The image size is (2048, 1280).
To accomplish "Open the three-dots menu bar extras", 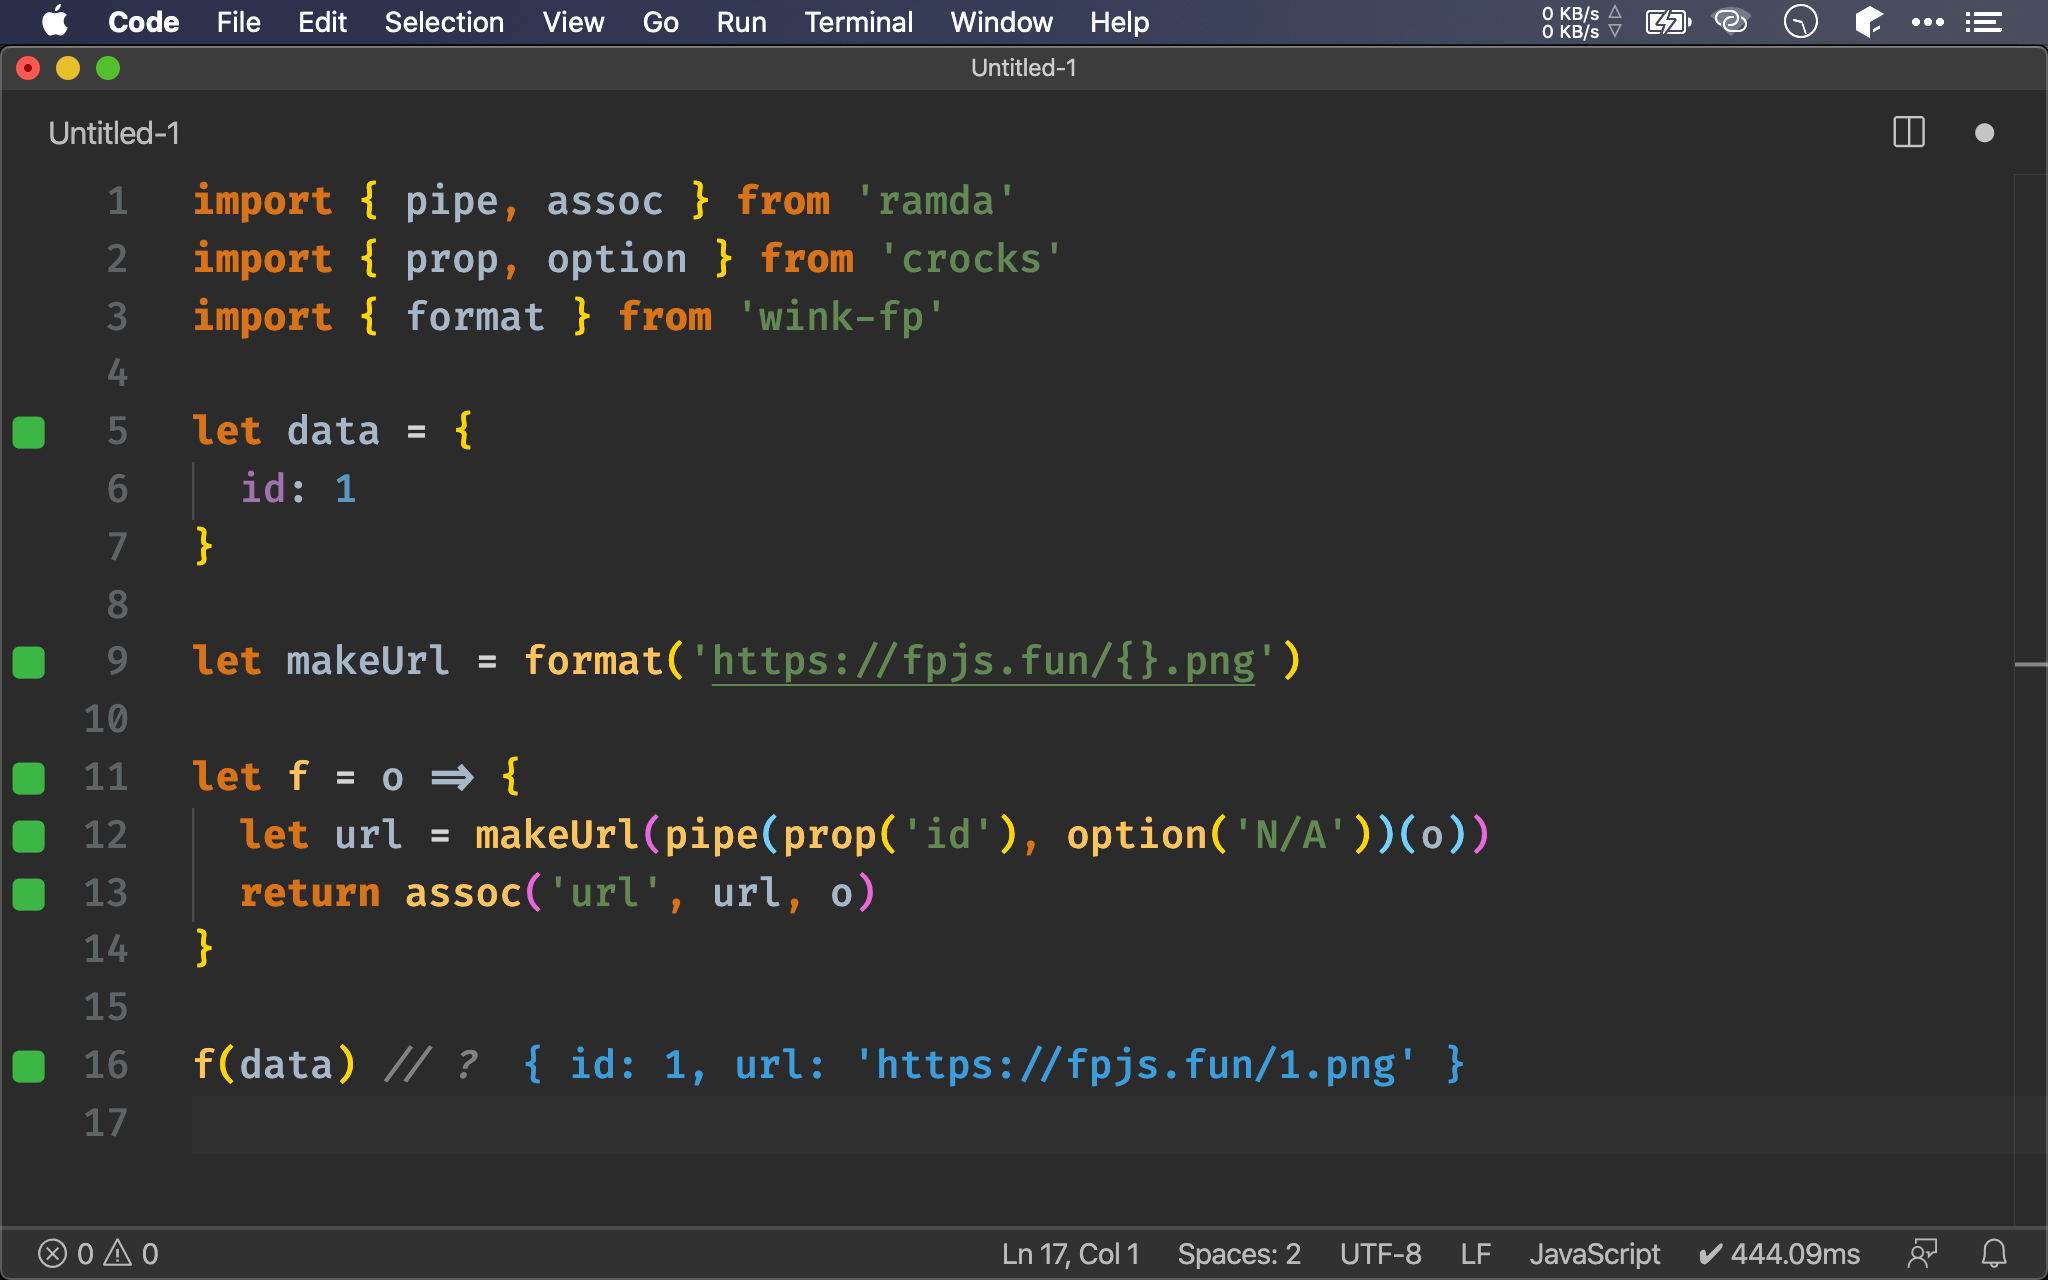I will coord(1927,22).
